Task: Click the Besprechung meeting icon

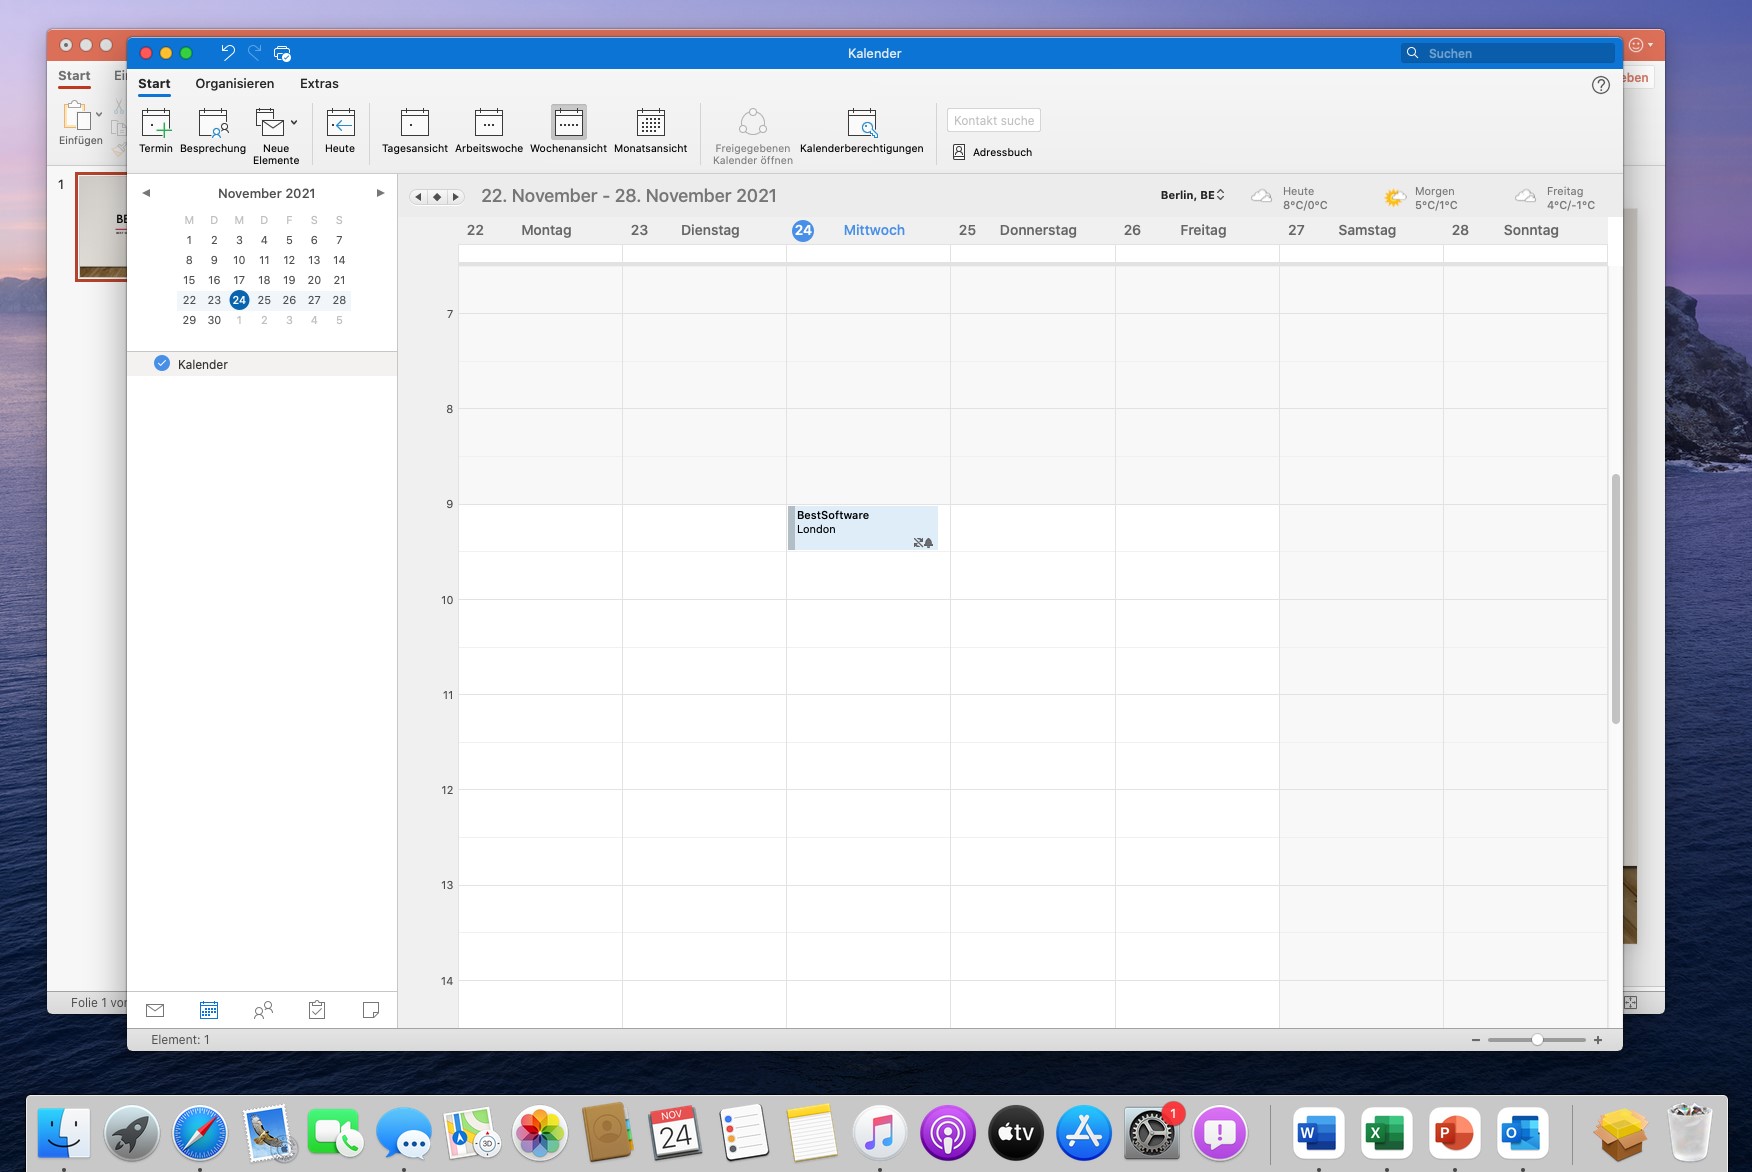Action: click(x=213, y=130)
